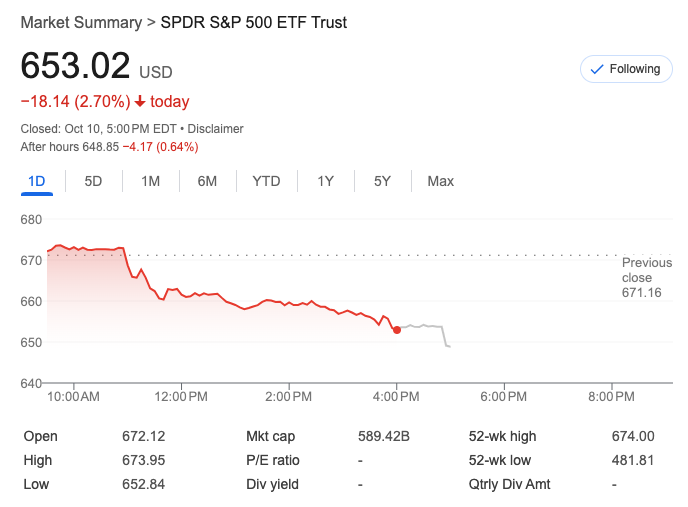Open the Disclaimer link
The image size is (688, 507).
(216, 129)
